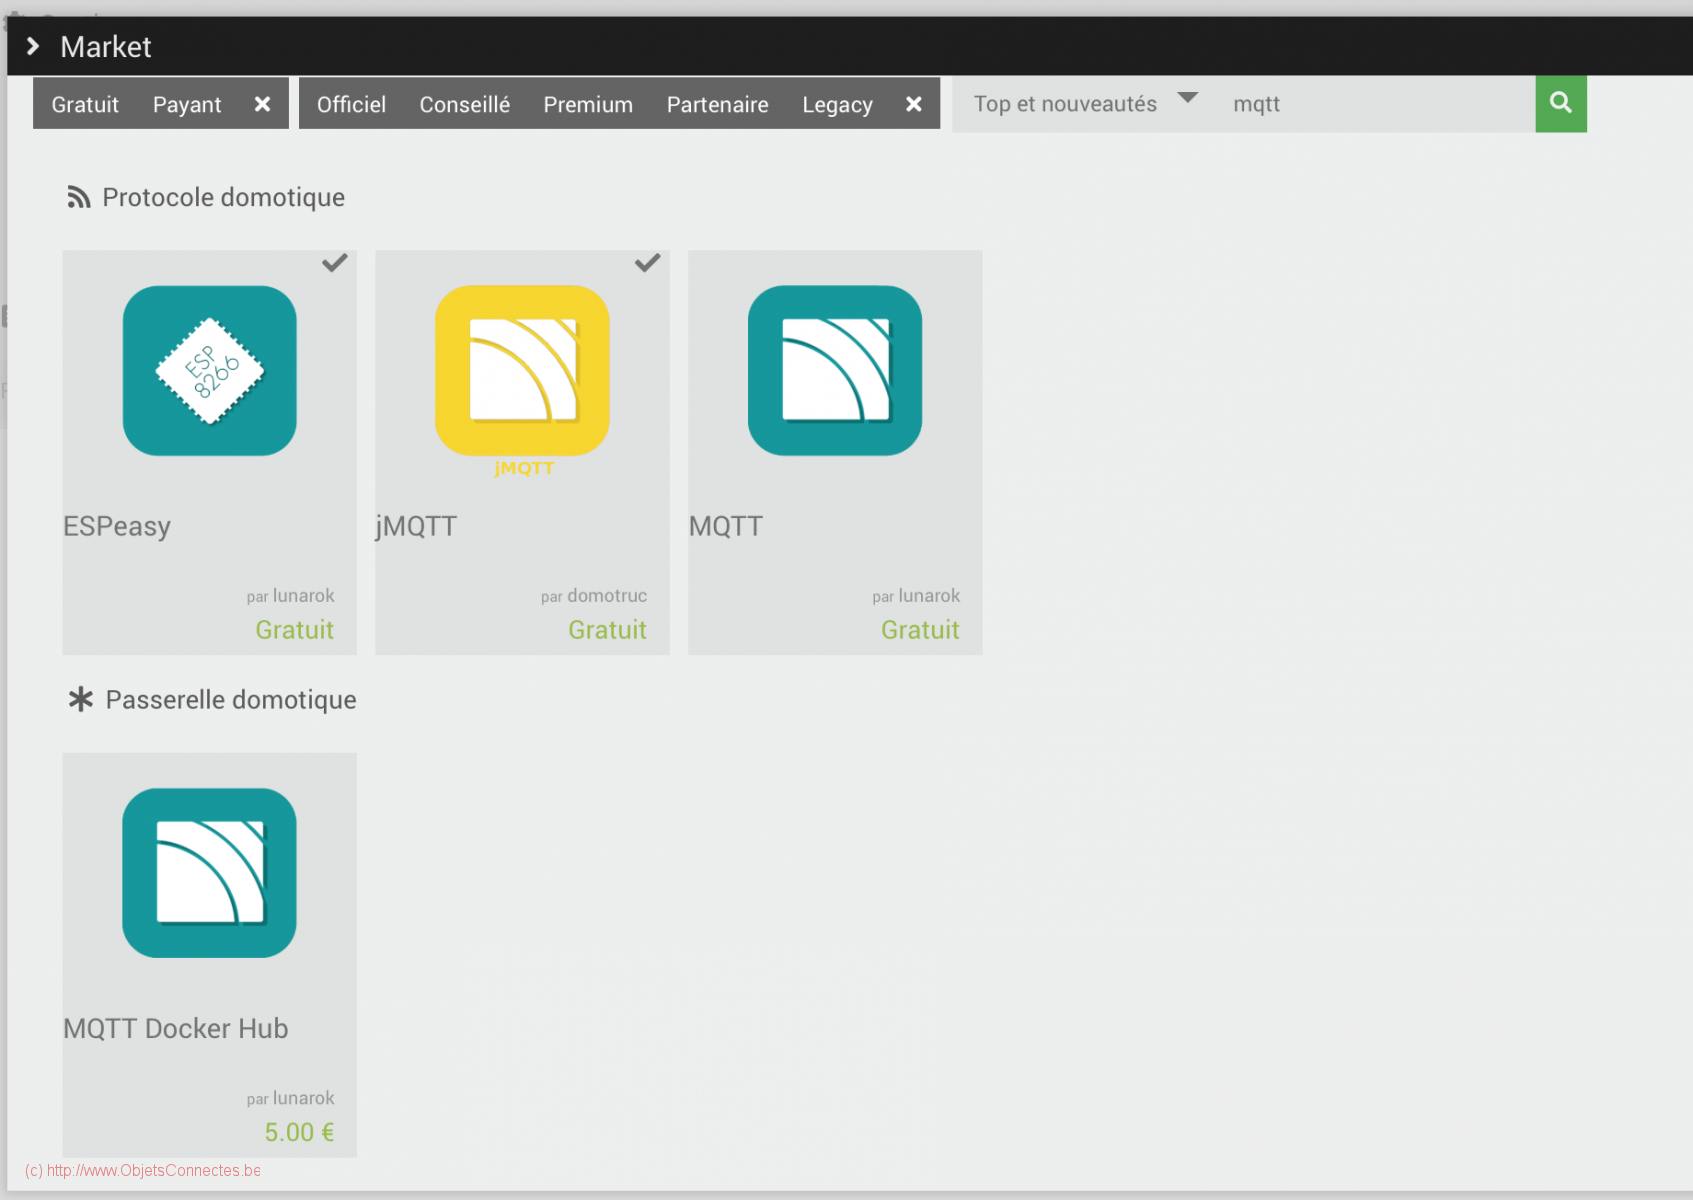This screenshot has width=1693, height=1200.
Task: Click author domotruc on jMQTT card
Action: (607, 595)
